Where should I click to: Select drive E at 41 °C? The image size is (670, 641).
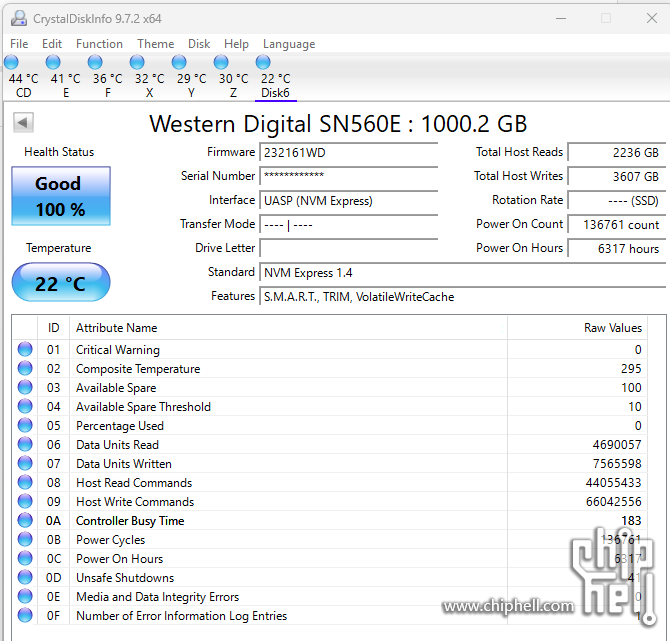pyautogui.click(x=65, y=77)
